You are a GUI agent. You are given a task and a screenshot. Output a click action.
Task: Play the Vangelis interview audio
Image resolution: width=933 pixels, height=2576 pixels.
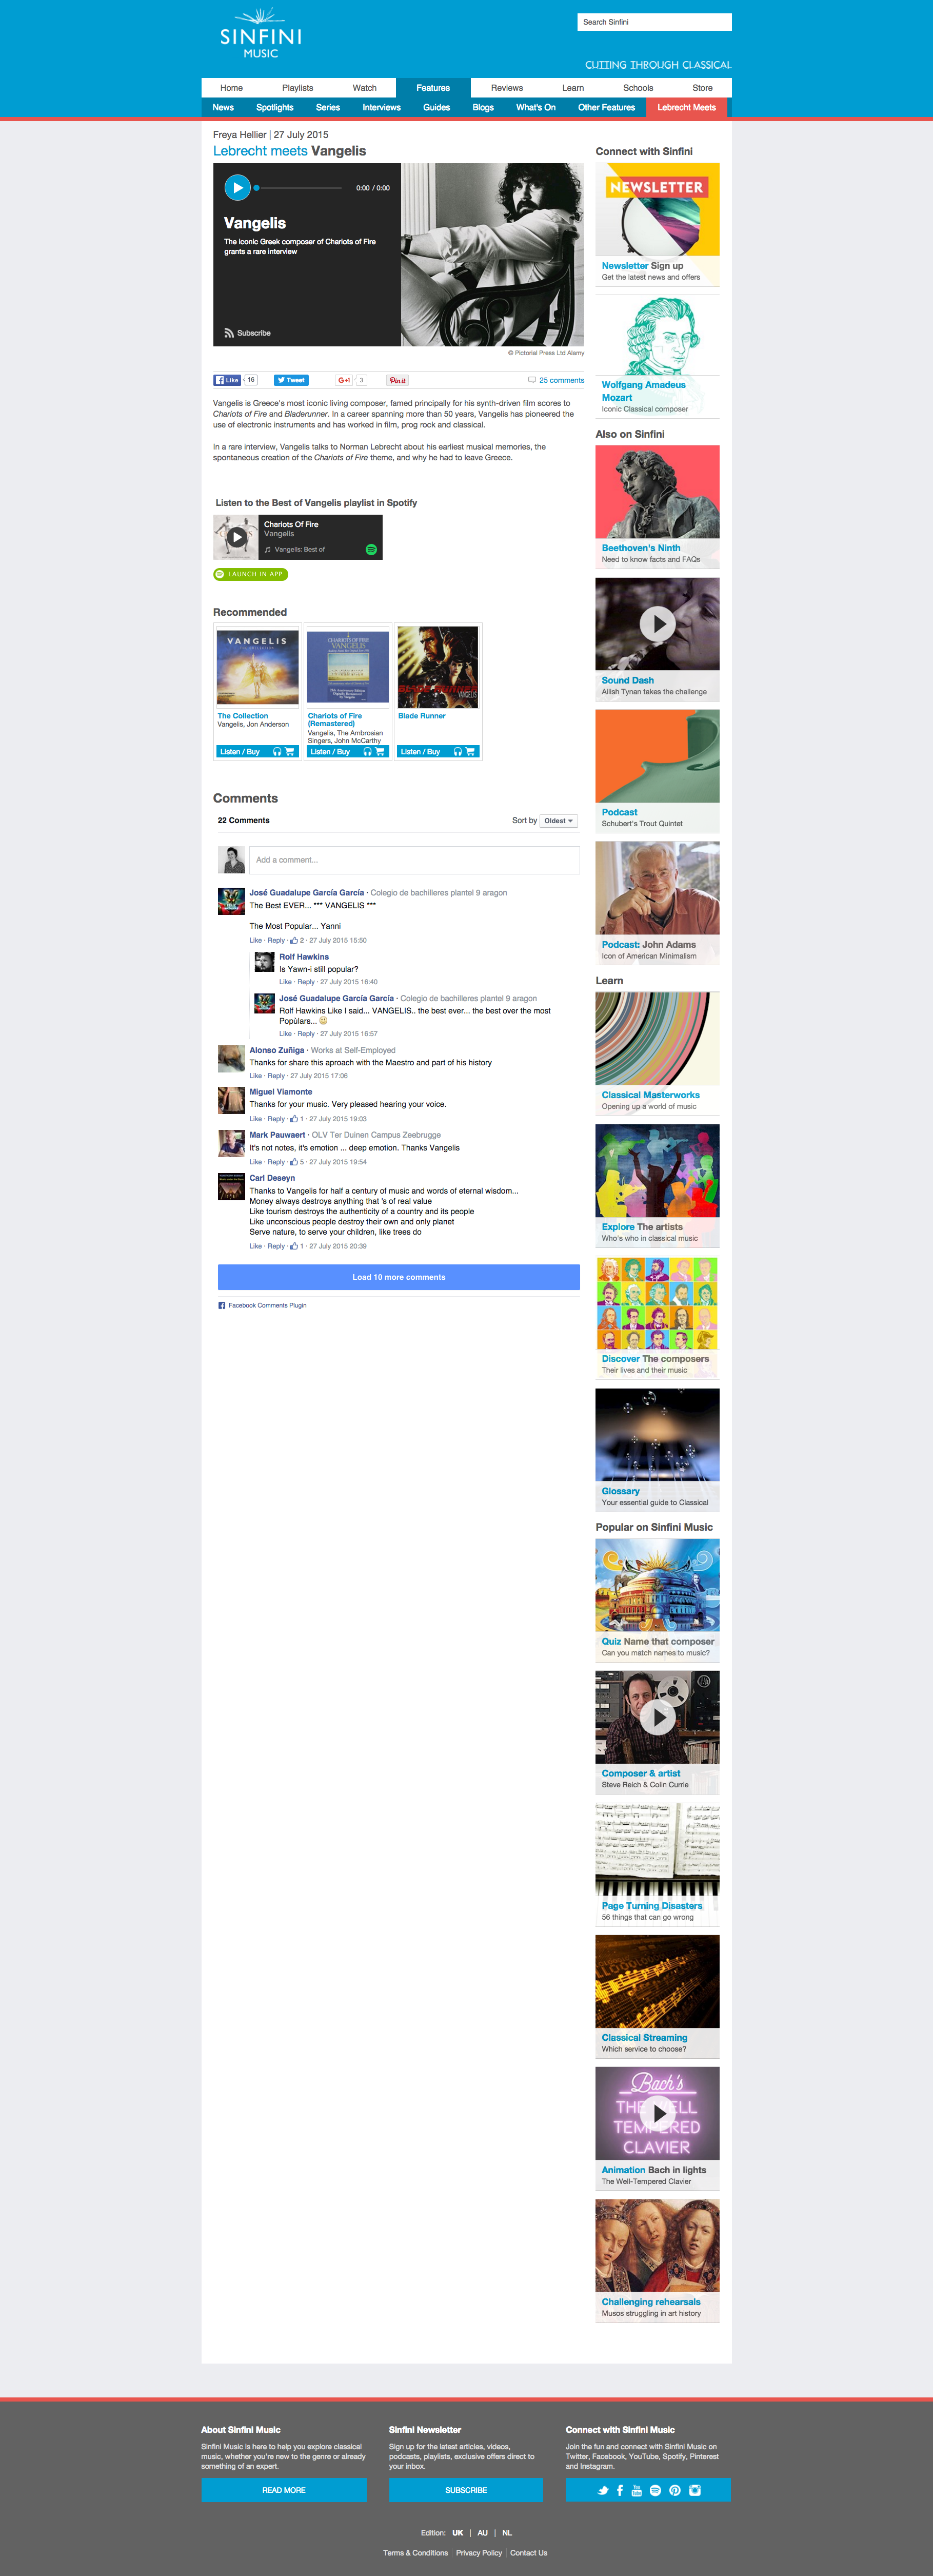coord(237,187)
